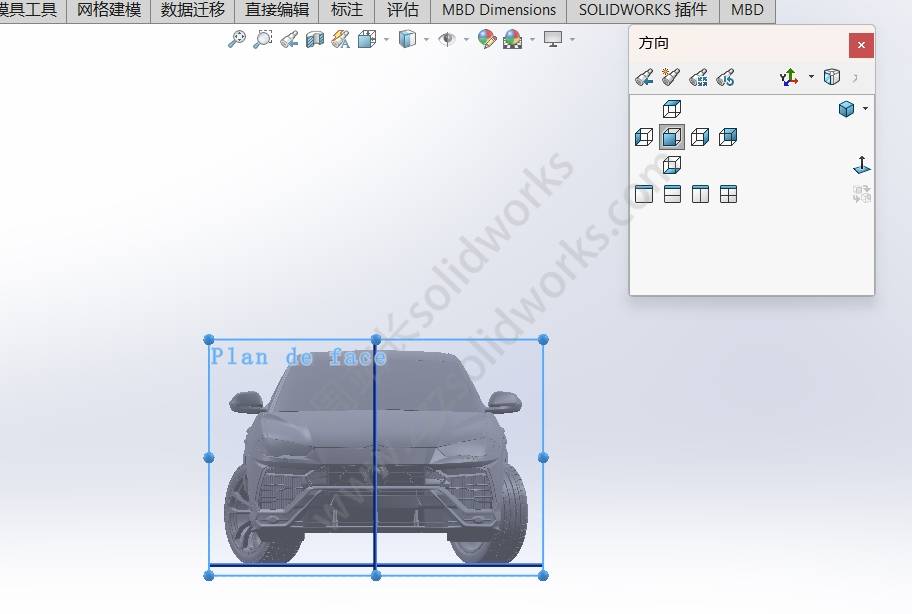Close the 方向 orientation panel
Screen dimensions: 912x614
point(861,45)
